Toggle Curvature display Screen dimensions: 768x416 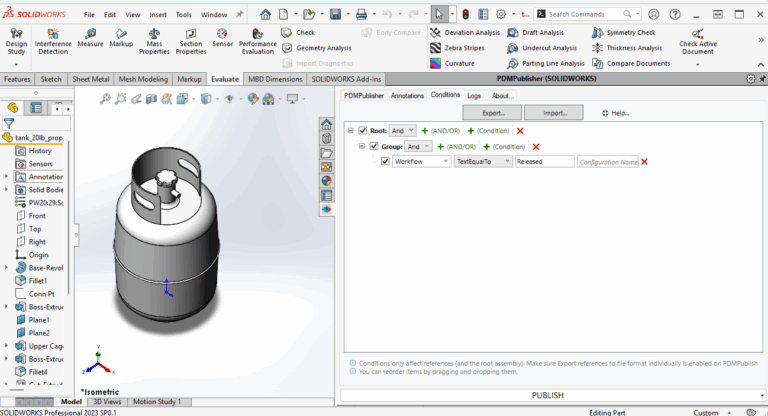click(x=452, y=63)
